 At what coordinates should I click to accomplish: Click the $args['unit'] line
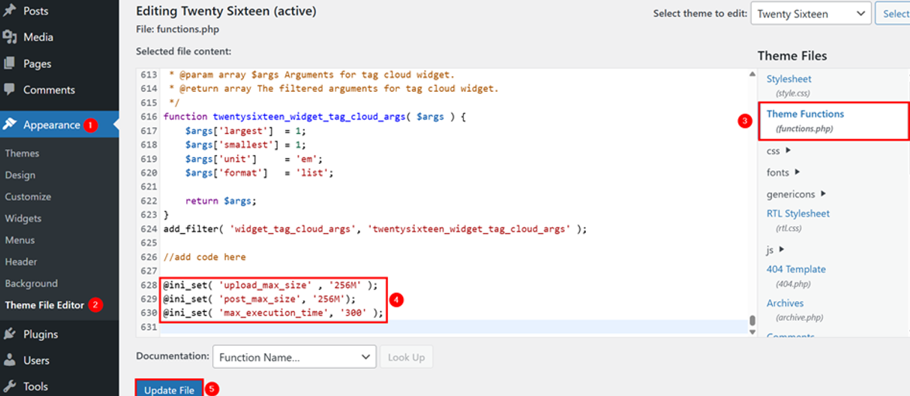pos(254,159)
